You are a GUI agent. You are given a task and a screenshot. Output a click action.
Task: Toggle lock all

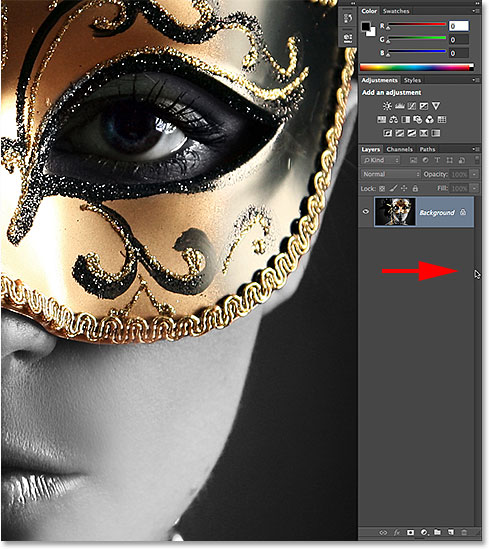coord(415,188)
